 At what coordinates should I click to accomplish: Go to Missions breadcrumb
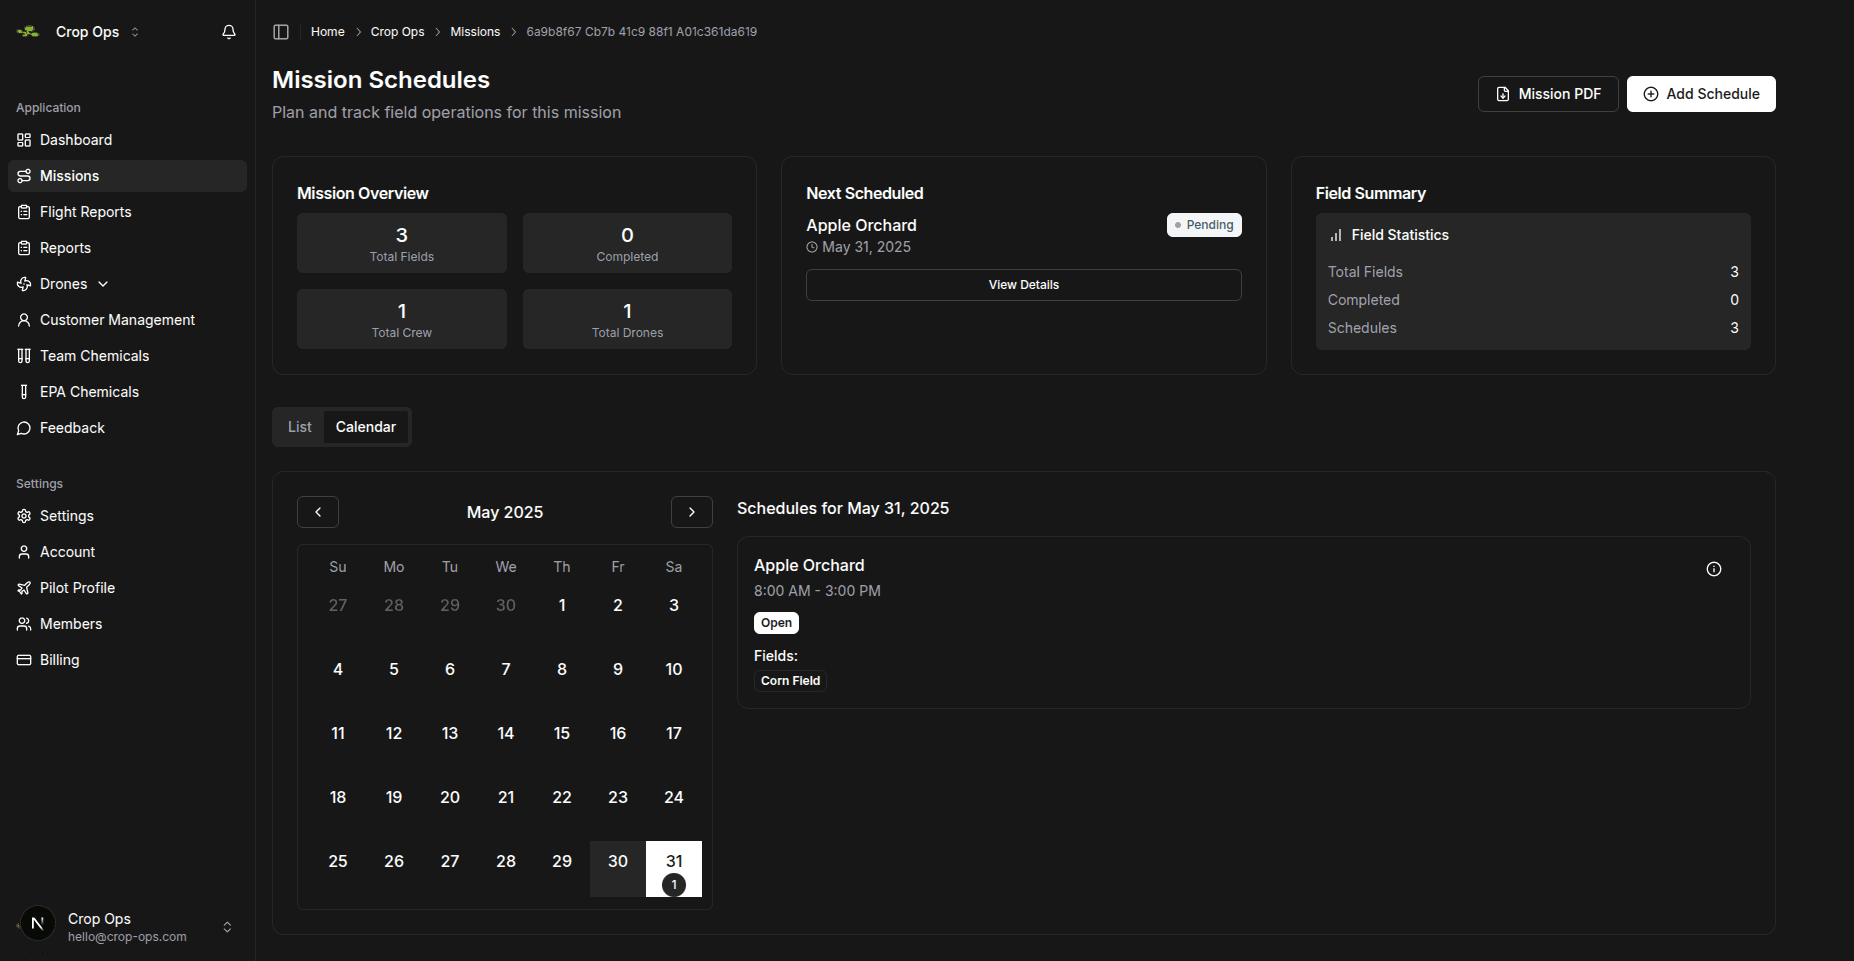(475, 32)
